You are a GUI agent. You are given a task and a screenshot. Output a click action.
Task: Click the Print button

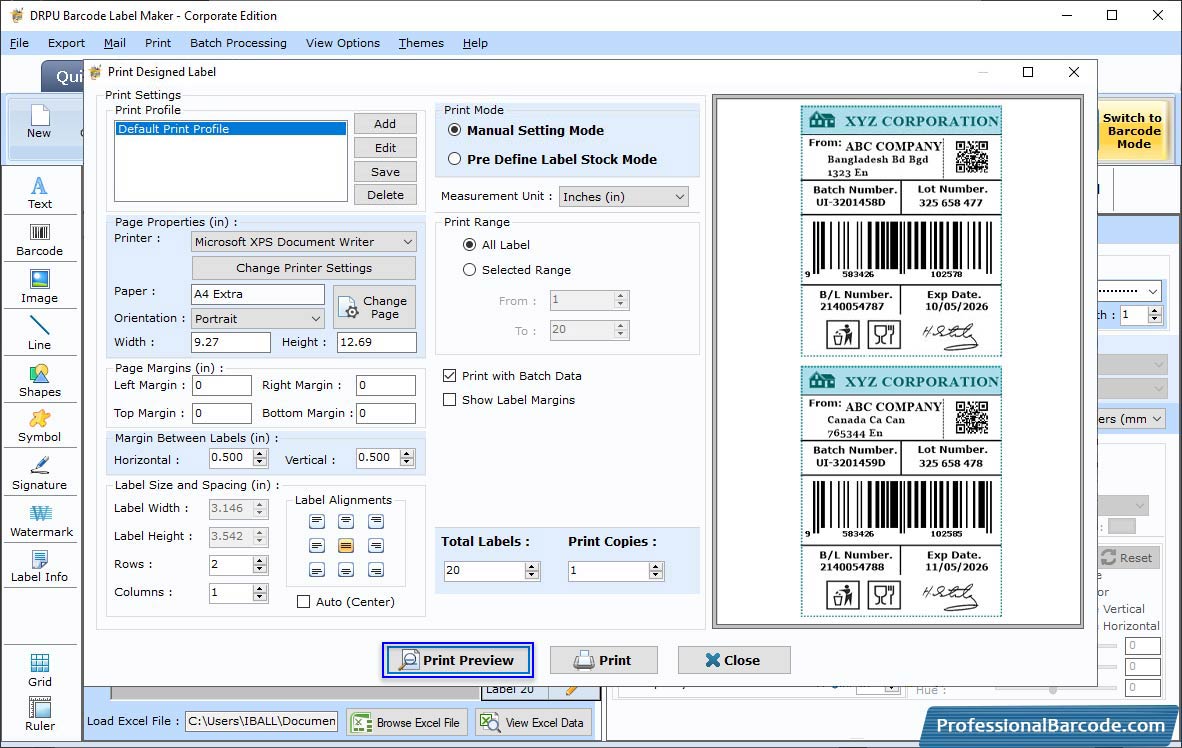click(x=603, y=660)
